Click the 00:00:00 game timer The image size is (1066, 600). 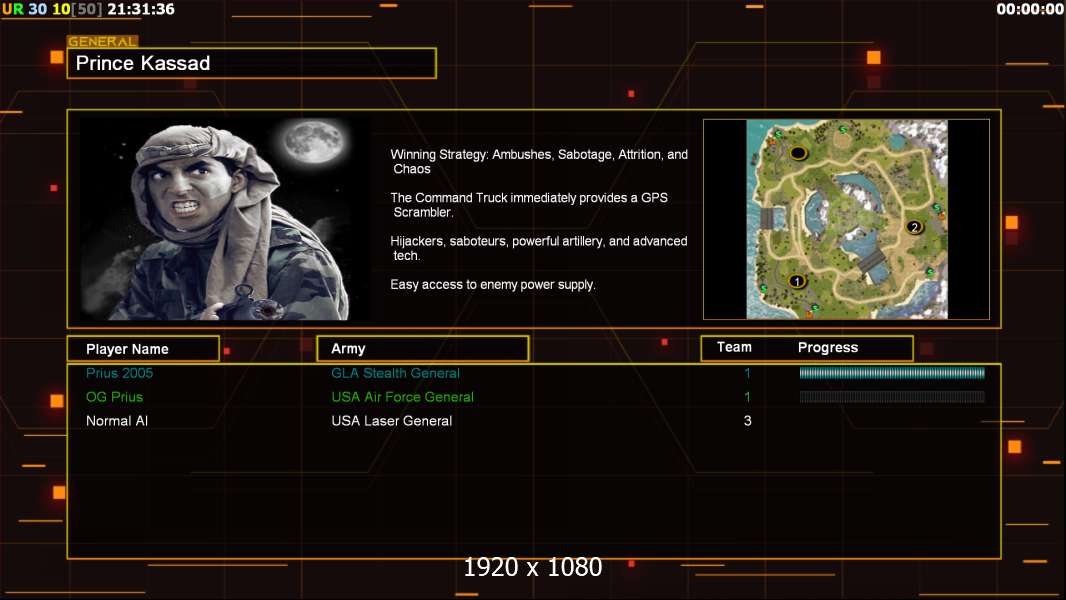(1030, 9)
